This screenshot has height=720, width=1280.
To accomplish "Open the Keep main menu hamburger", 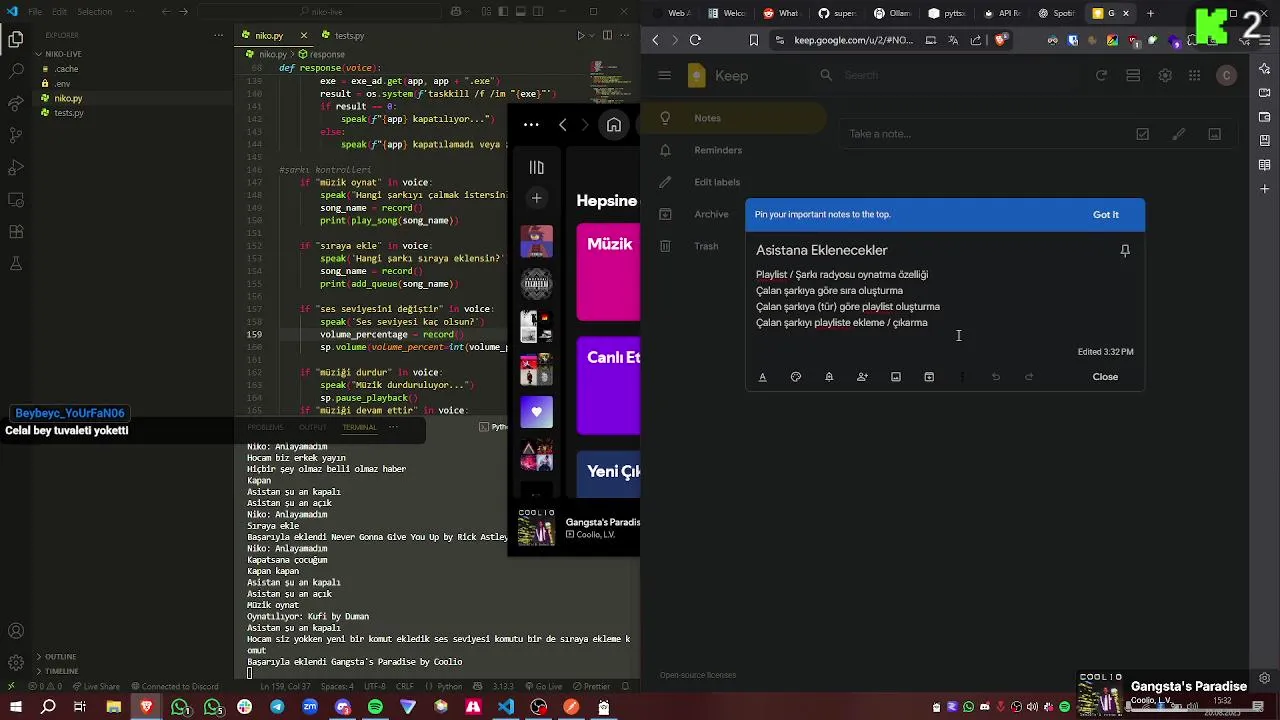I will pos(664,75).
